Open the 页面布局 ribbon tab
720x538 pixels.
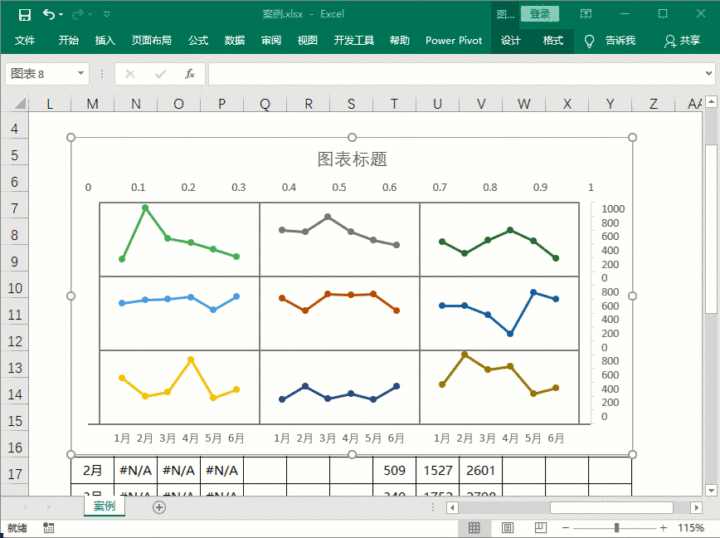(152, 40)
